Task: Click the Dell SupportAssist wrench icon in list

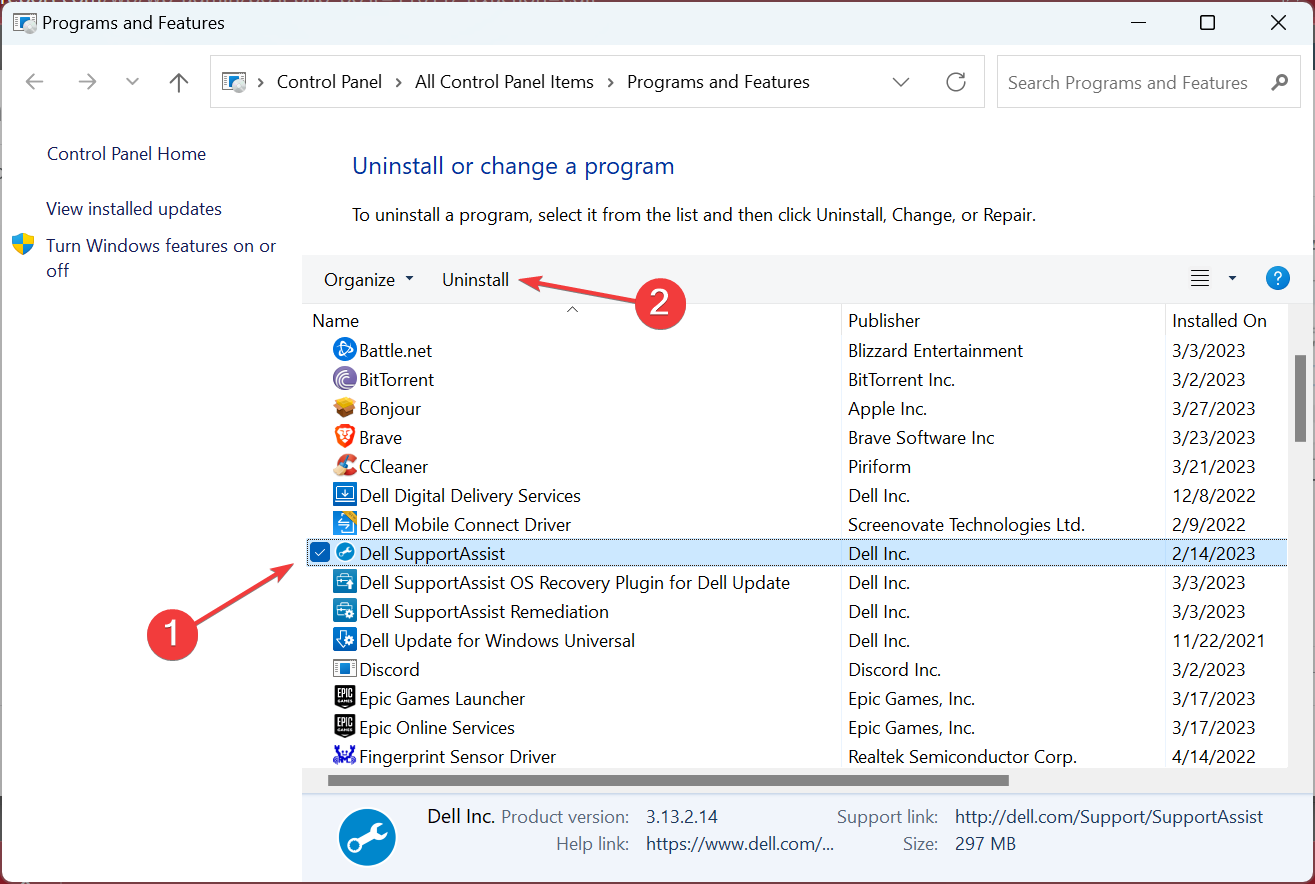Action: (x=344, y=553)
